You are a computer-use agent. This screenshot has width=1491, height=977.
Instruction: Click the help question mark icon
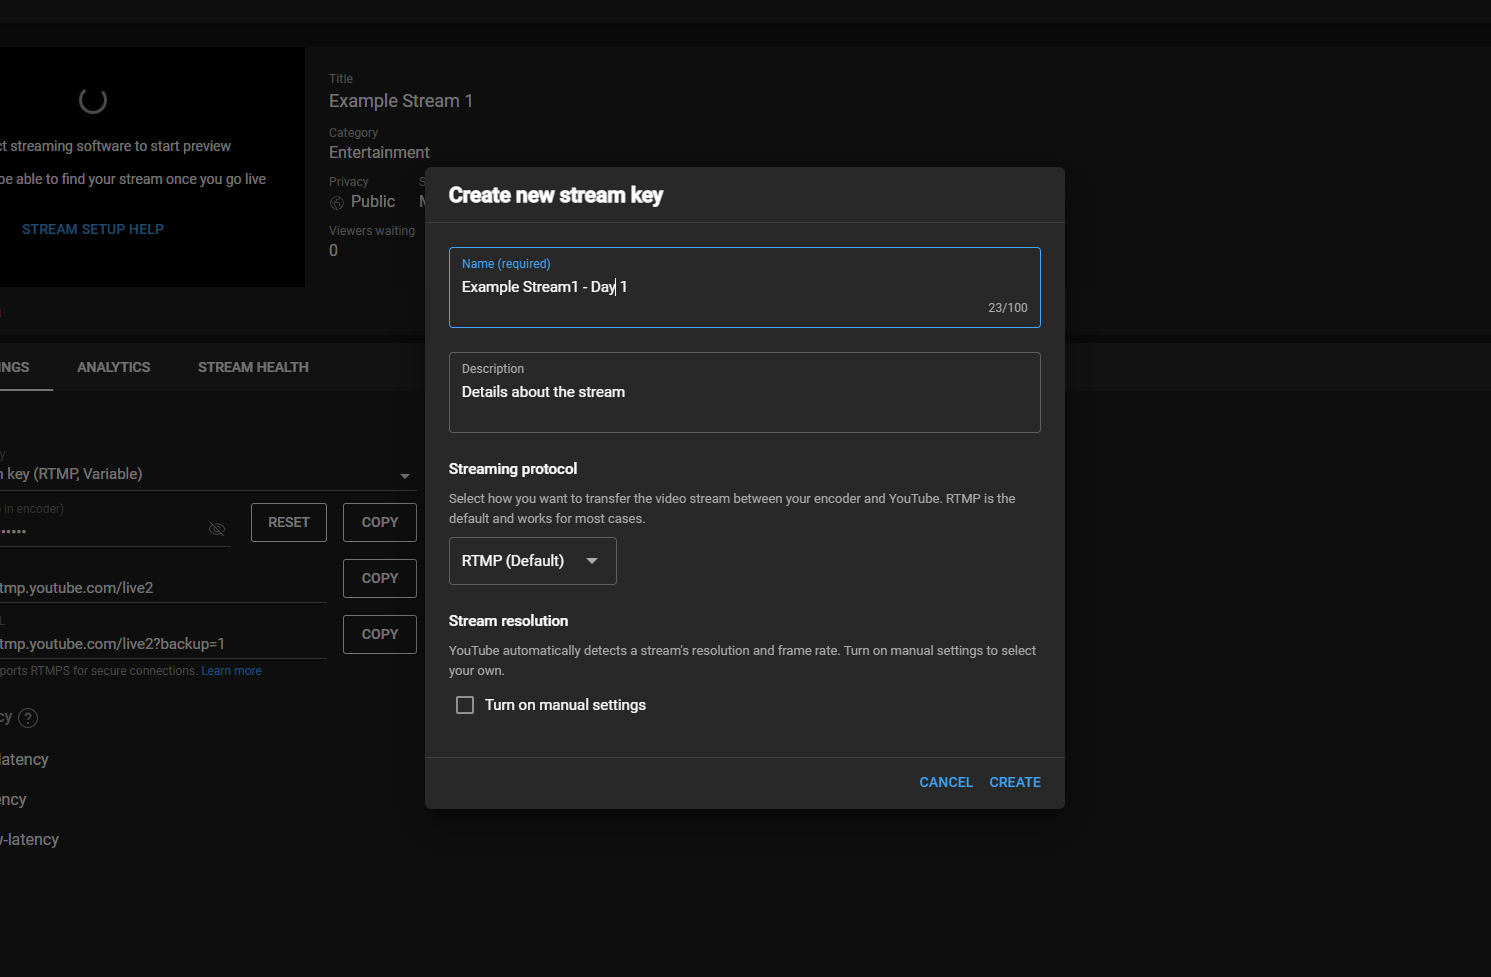[x=28, y=718]
